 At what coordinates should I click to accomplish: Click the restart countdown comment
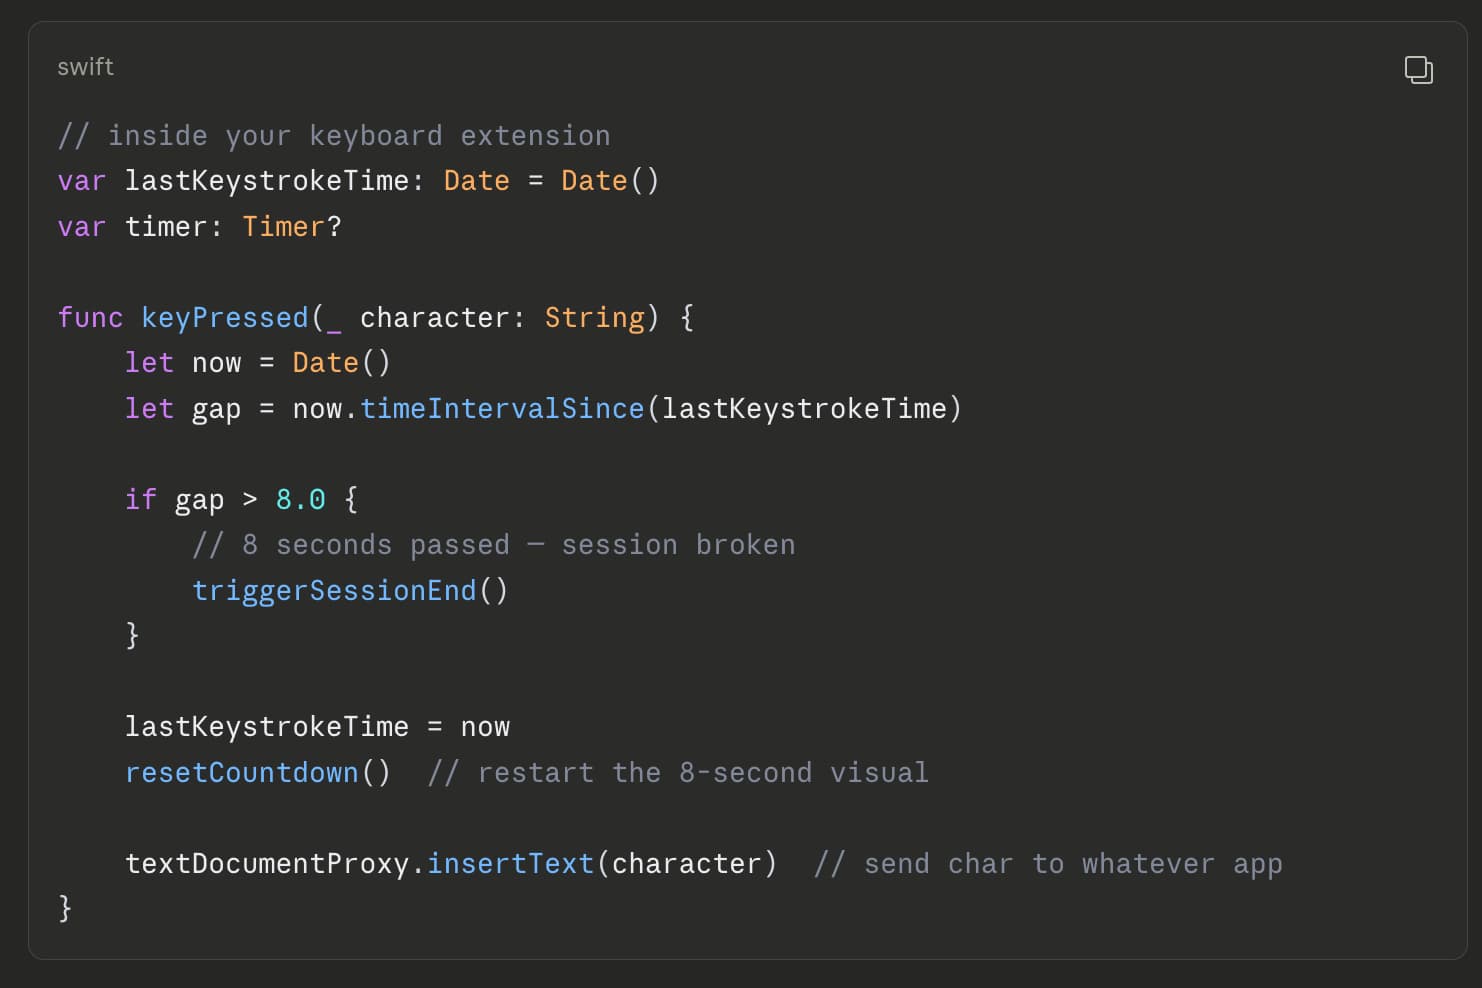pos(678,772)
